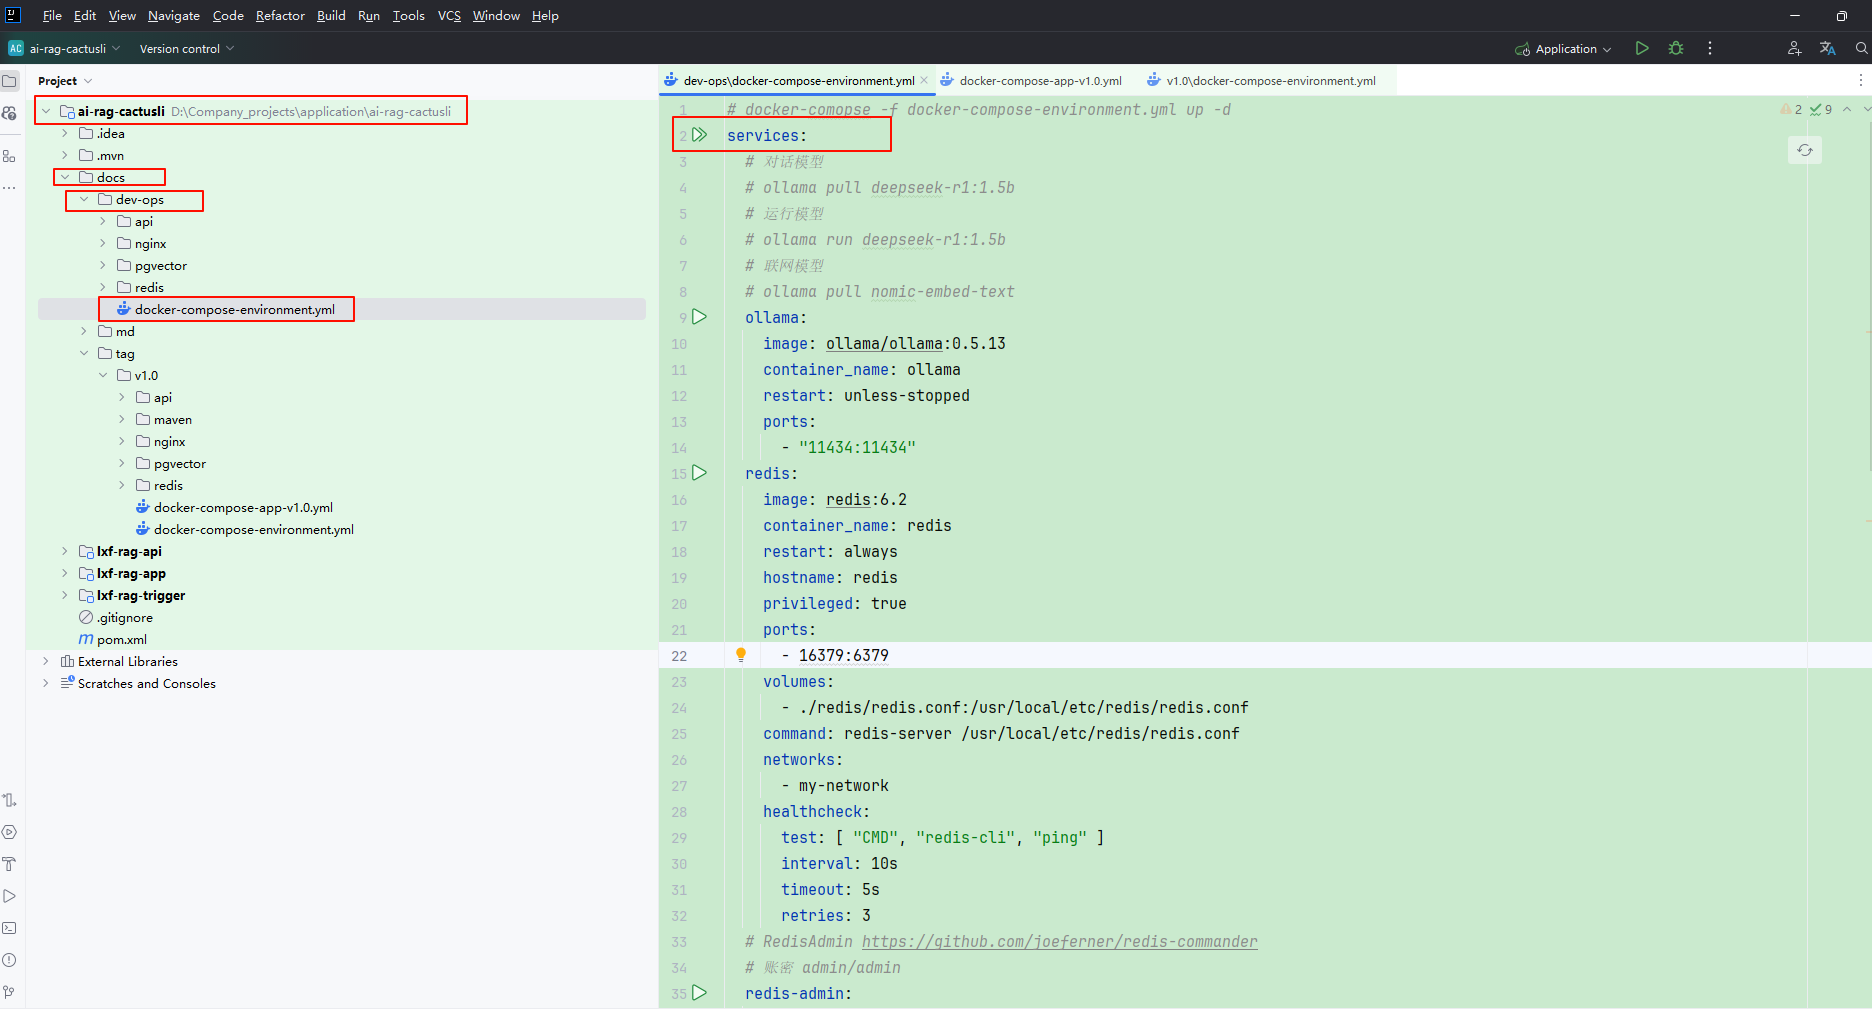Click the yellow intention lightbulb on line 22
Viewport: 1872px width, 1009px height.
tap(741, 655)
